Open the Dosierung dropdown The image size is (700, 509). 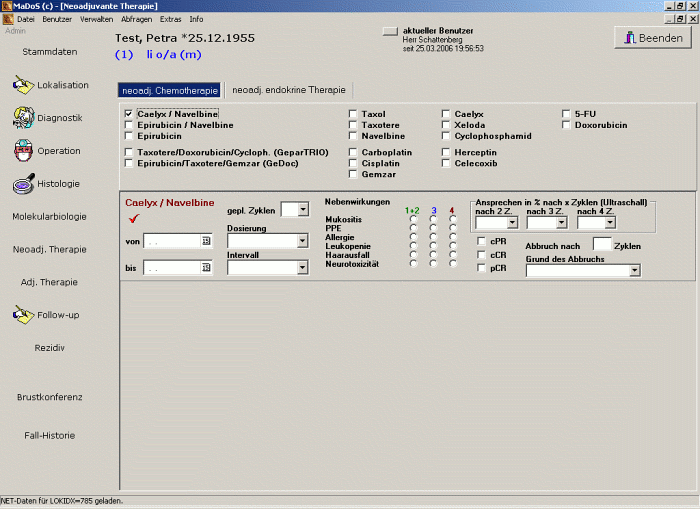point(302,241)
